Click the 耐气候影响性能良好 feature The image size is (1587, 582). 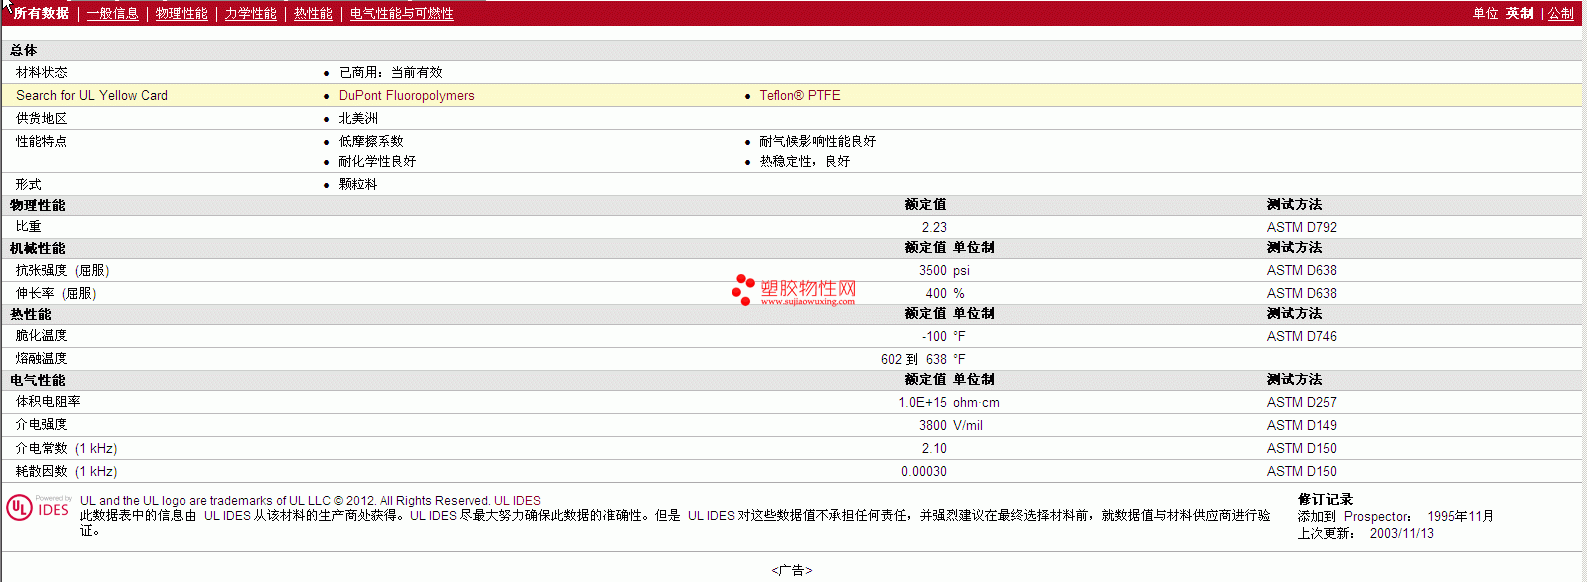[x=818, y=141]
